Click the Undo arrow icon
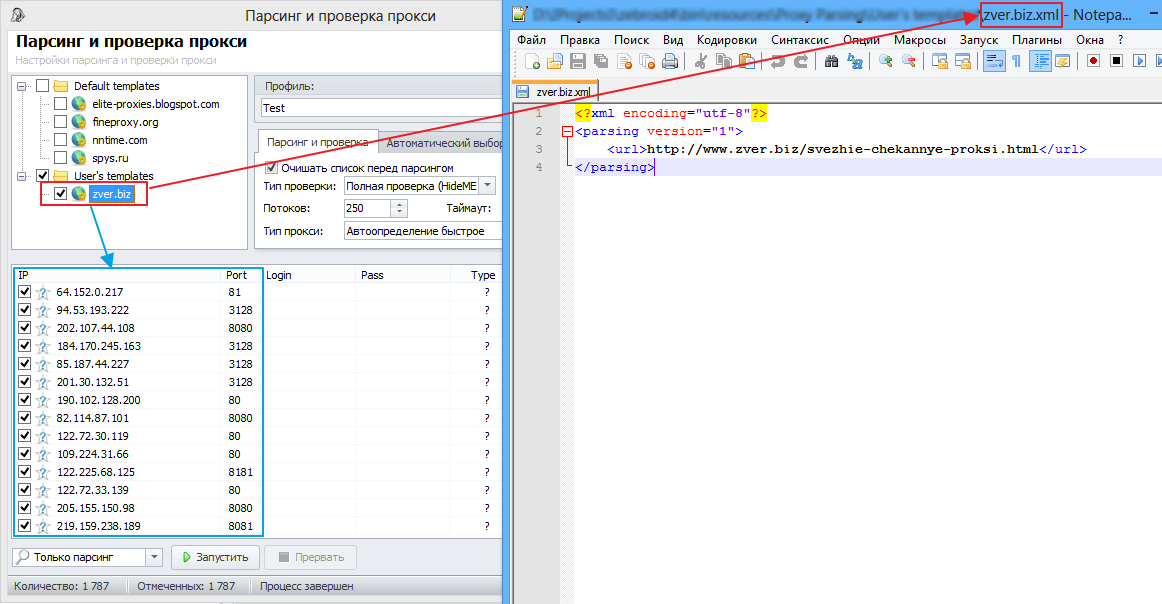The height and width of the screenshot is (604, 1162). point(779,61)
